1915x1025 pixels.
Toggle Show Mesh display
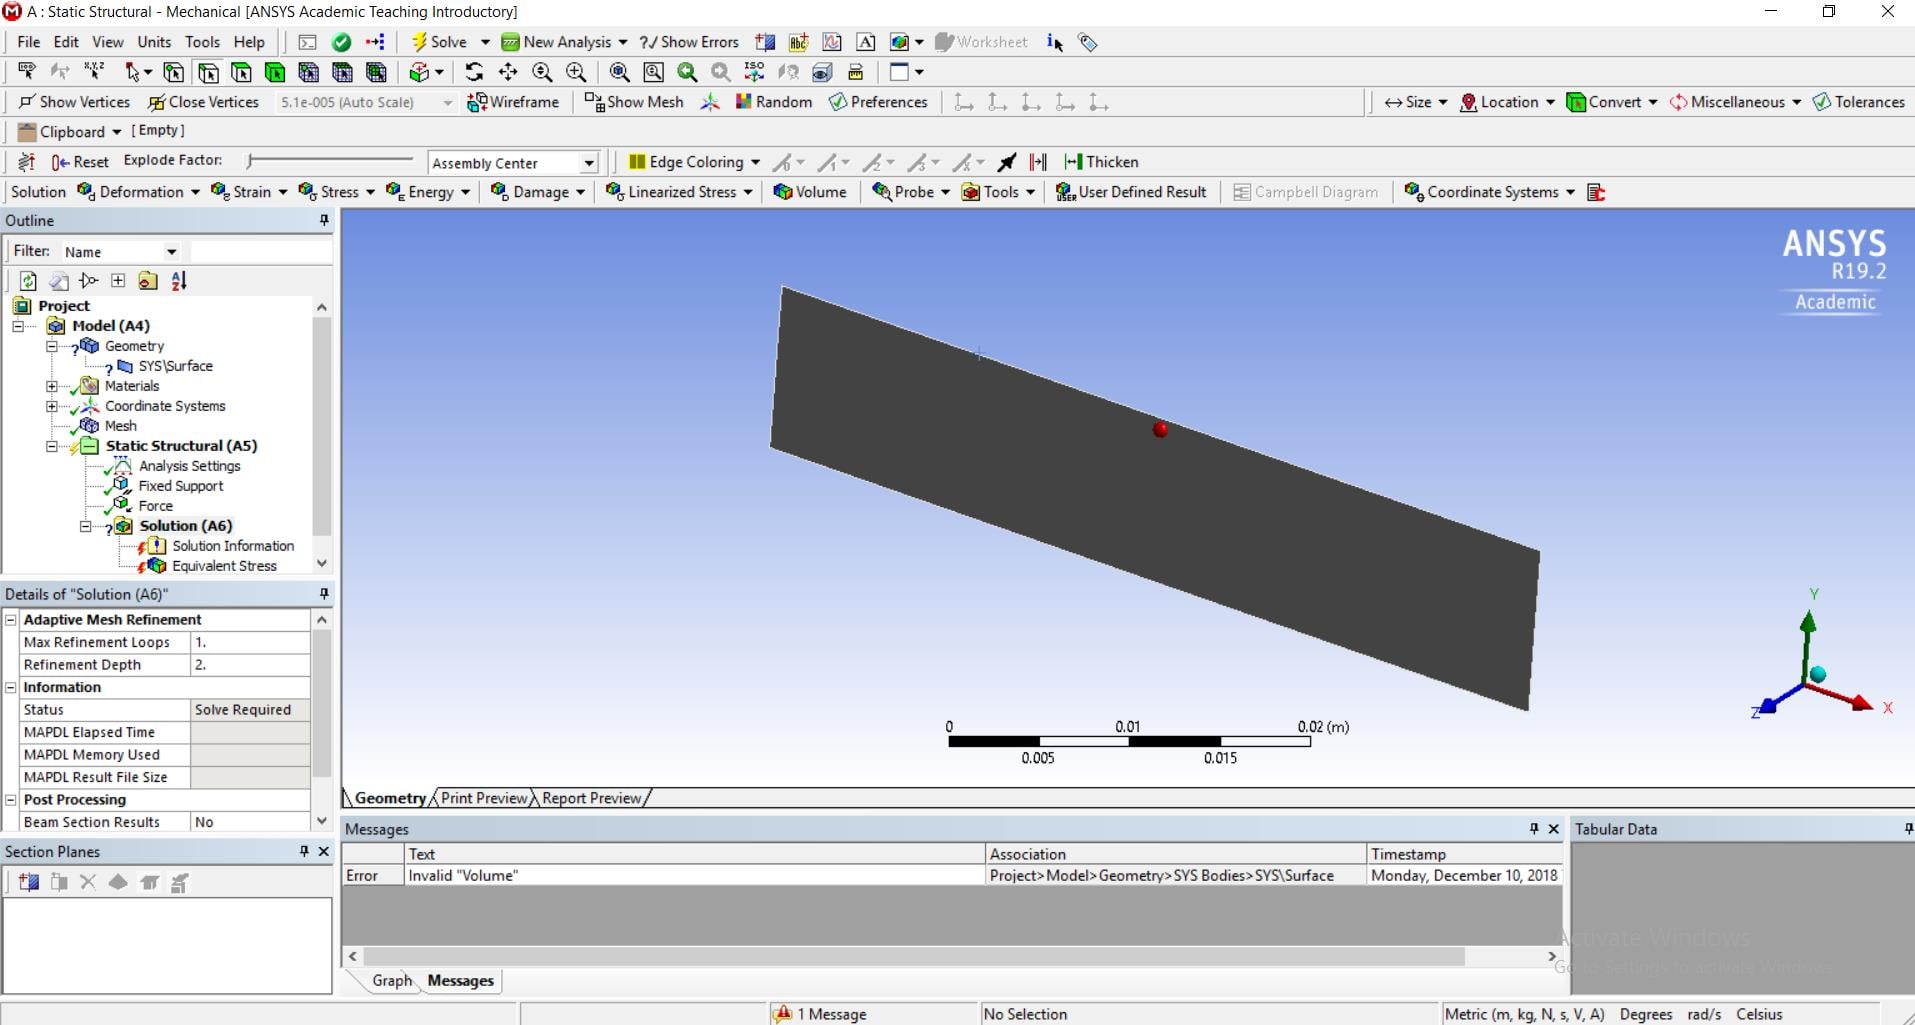[634, 102]
